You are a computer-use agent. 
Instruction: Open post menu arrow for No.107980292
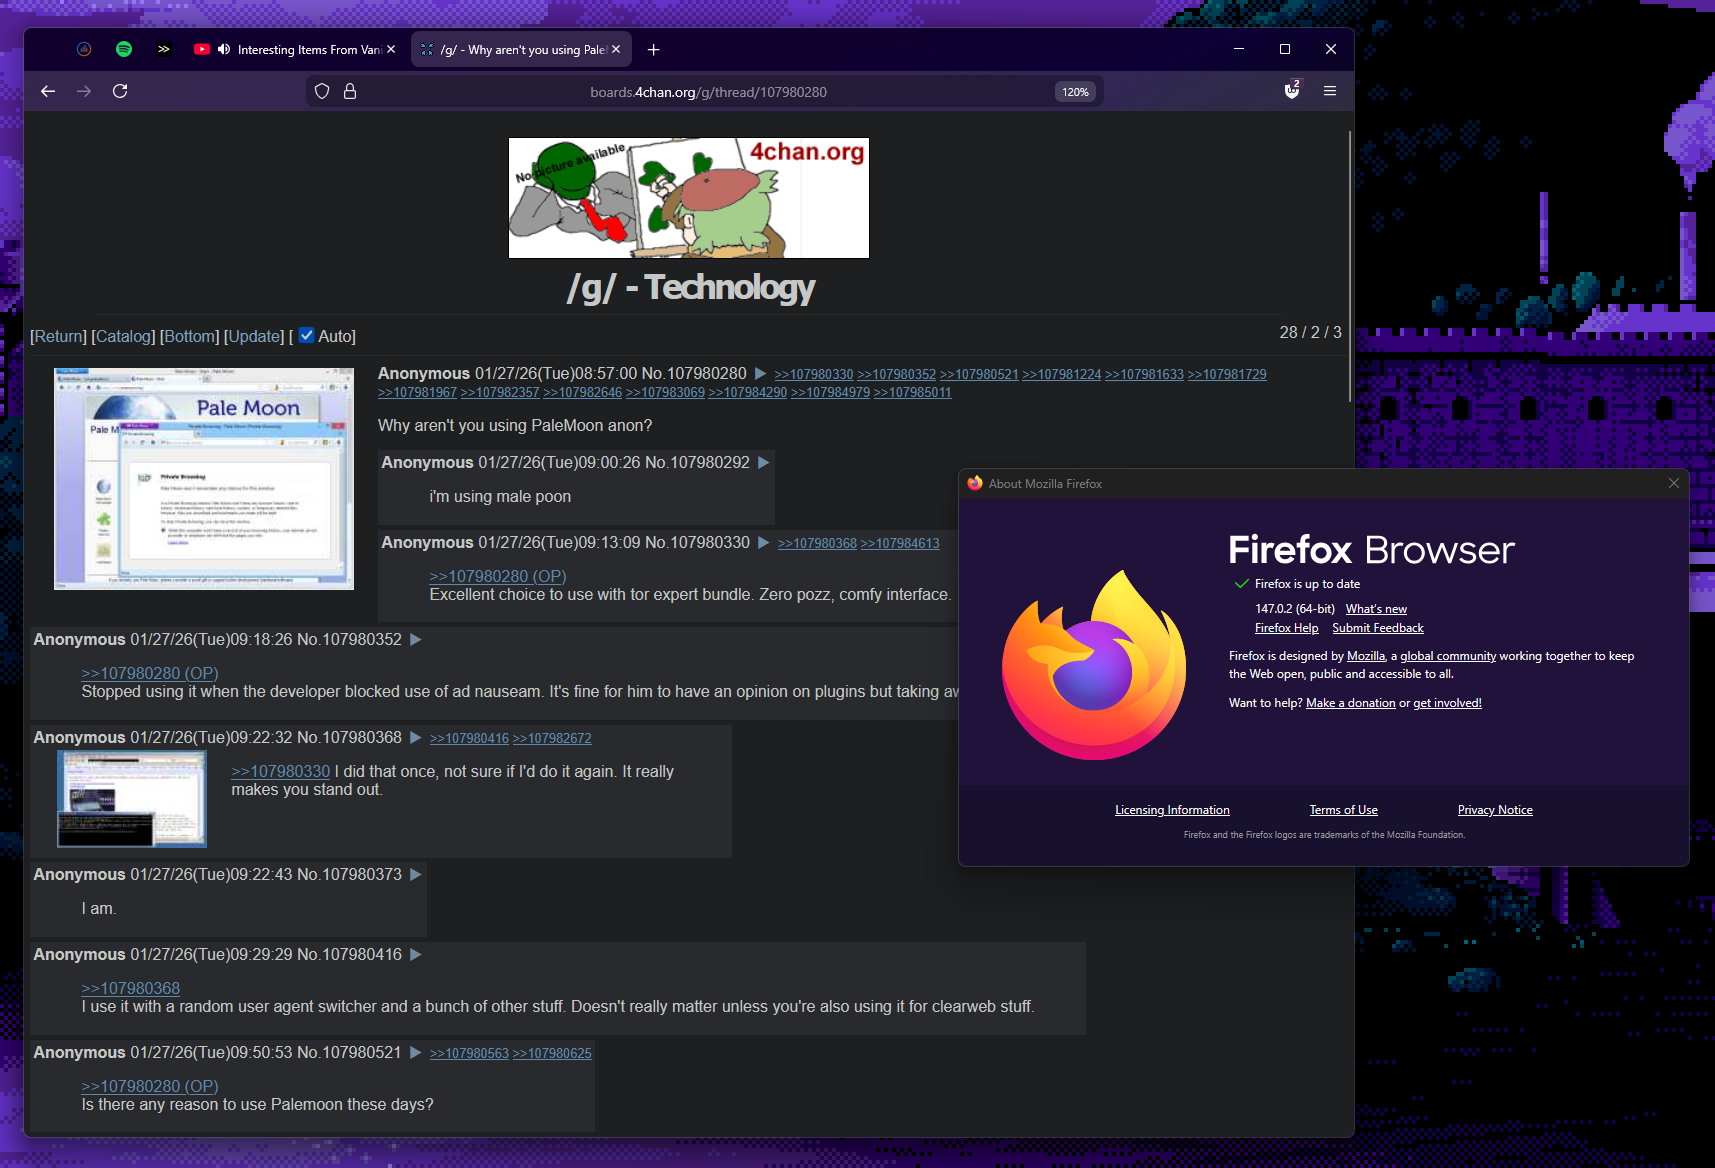(x=763, y=463)
